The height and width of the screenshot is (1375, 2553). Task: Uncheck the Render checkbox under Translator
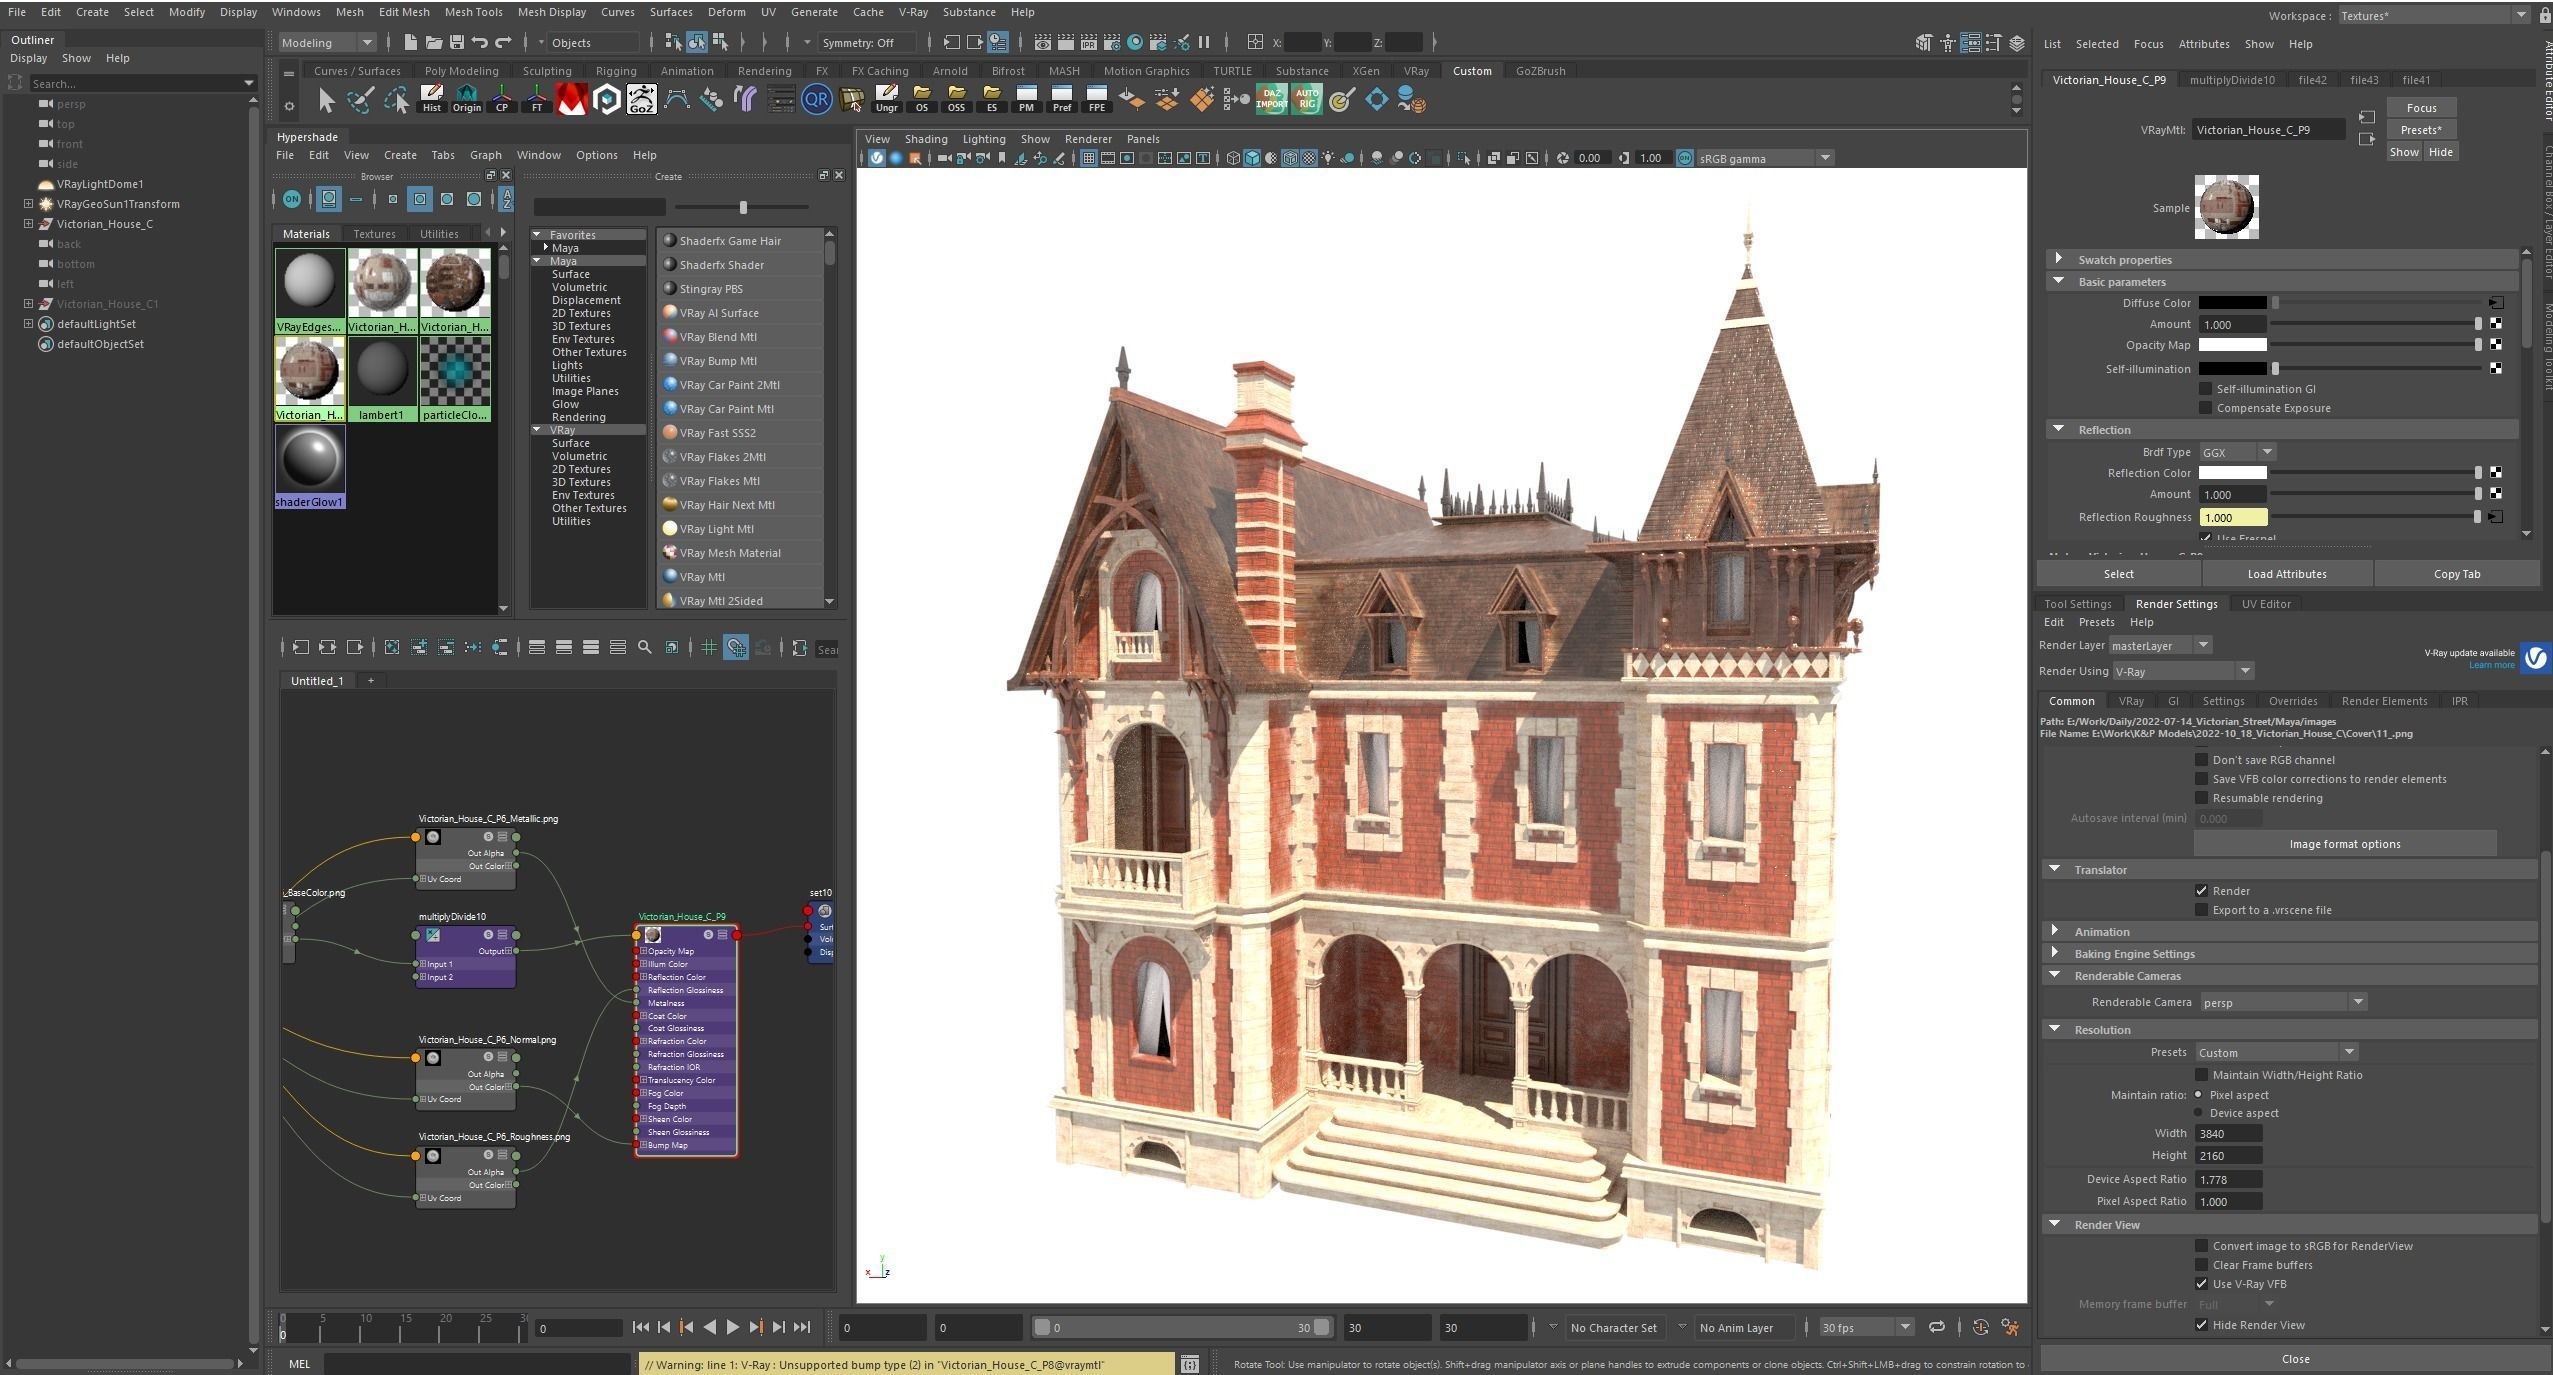click(2201, 891)
